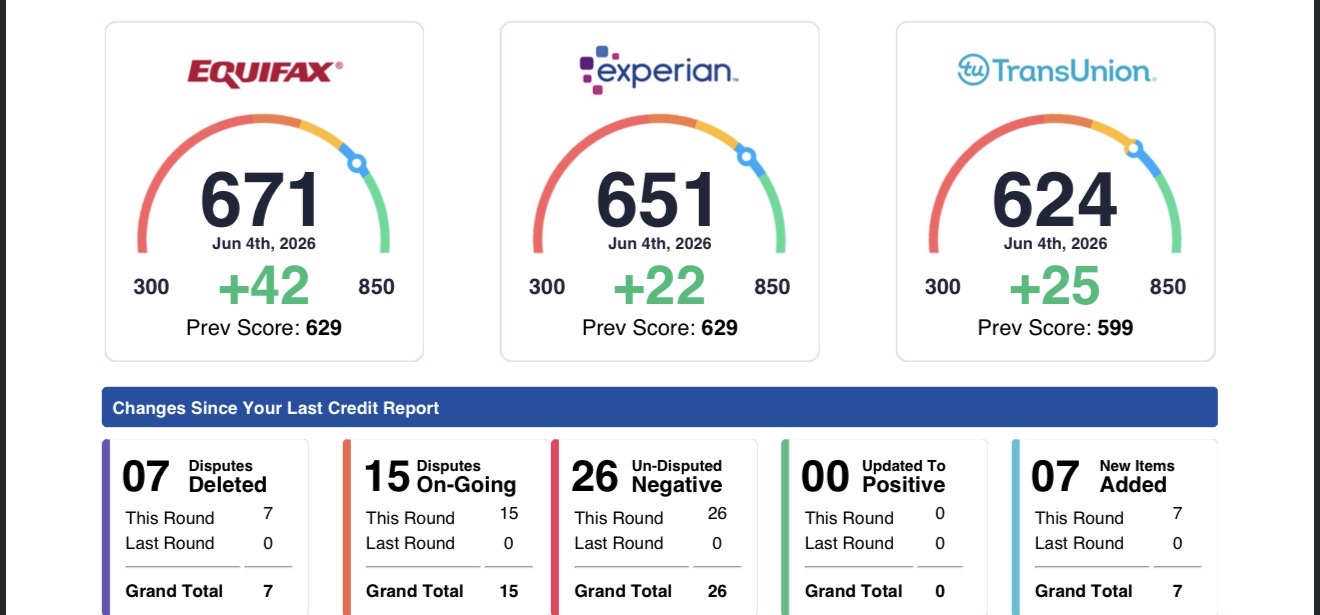Click the TransUnion logo
1320x615 pixels.
pyautogui.click(x=1056, y=71)
